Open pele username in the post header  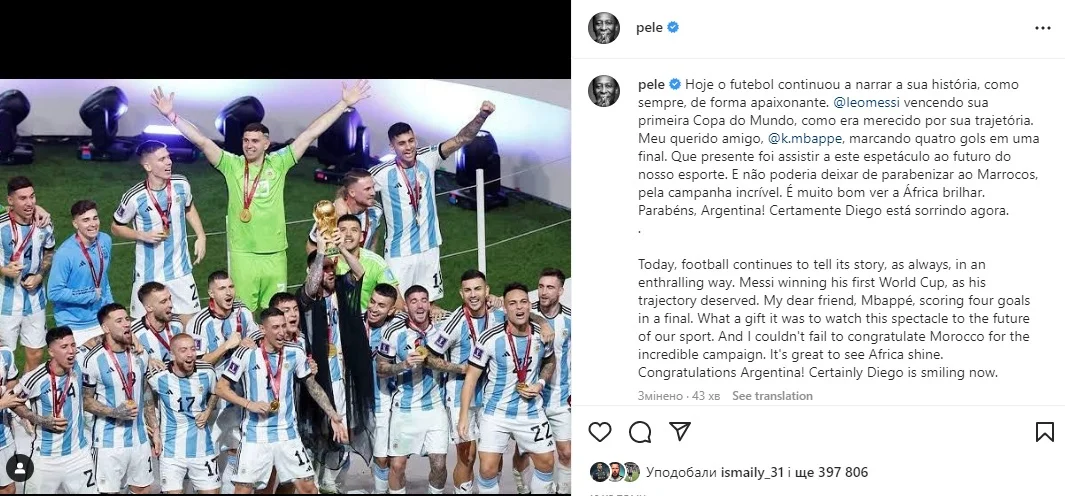[x=649, y=28]
